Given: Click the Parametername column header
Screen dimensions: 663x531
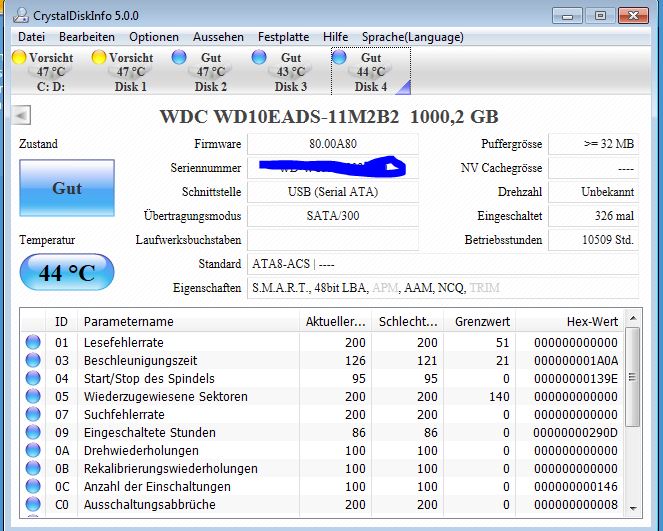Looking at the screenshot, I should click(x=189, y=322).
